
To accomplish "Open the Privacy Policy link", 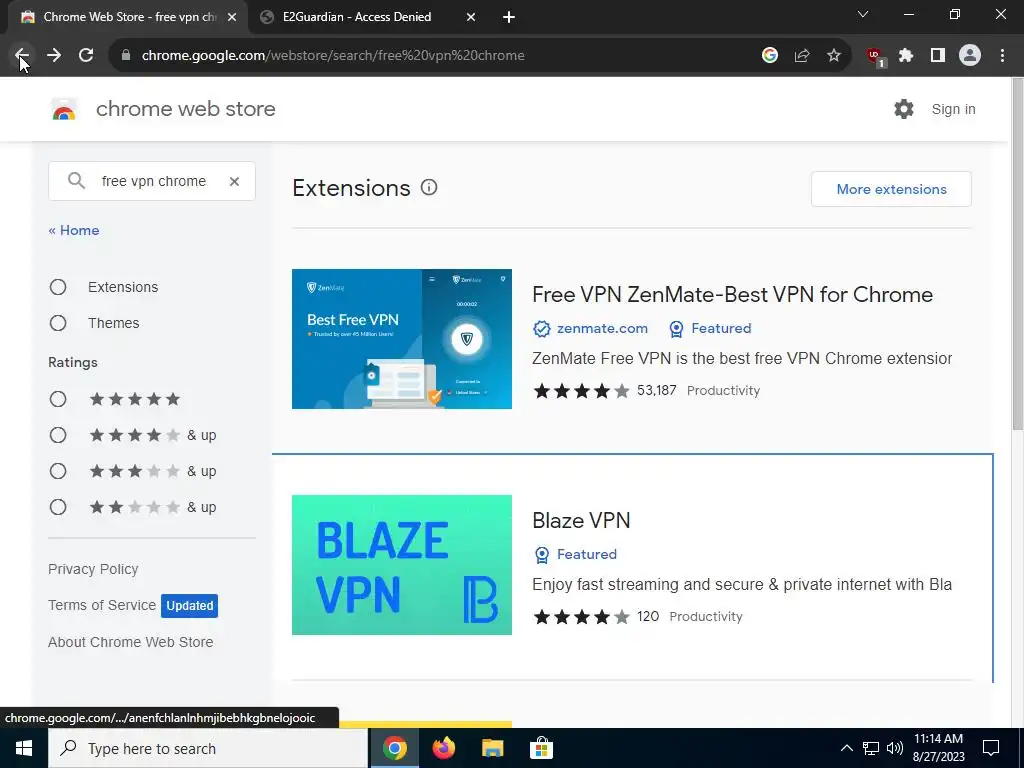I will (93, 569).
